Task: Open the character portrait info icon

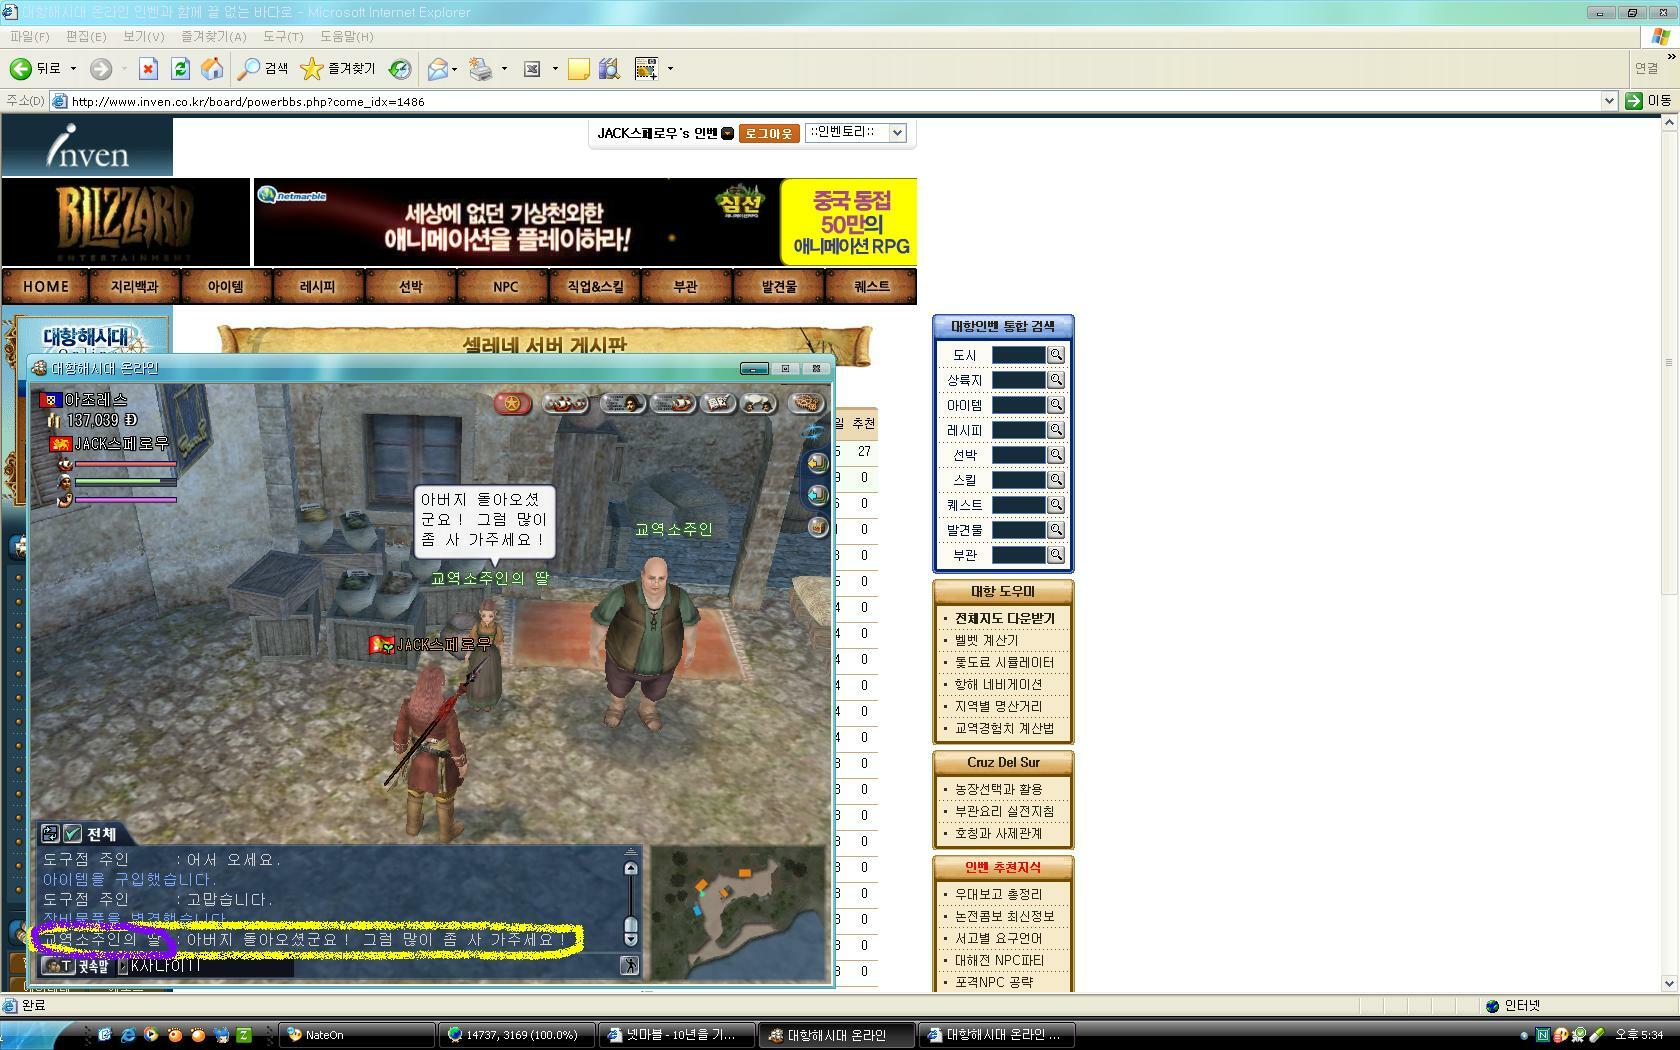Action: coord(622,403)
